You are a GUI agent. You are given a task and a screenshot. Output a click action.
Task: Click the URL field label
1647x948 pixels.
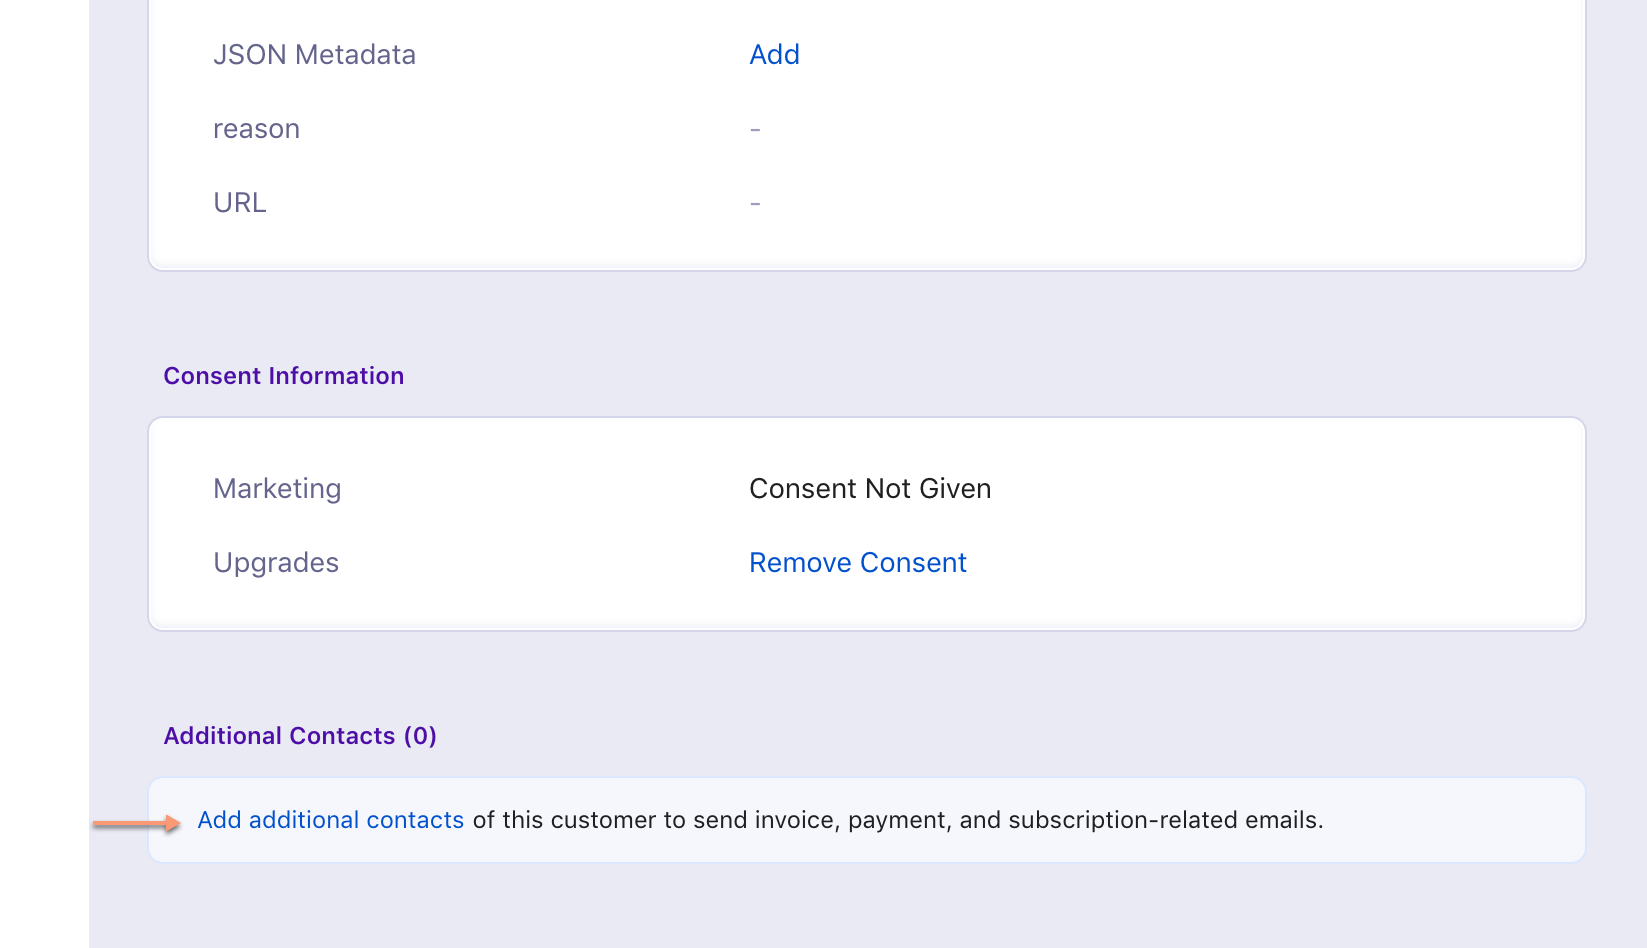[240, 203]
